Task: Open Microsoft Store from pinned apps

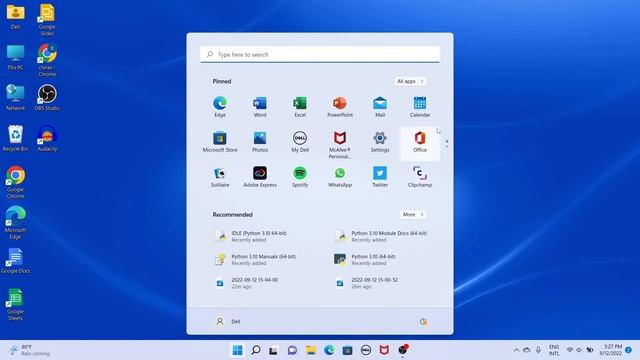Action: [220, 142]
